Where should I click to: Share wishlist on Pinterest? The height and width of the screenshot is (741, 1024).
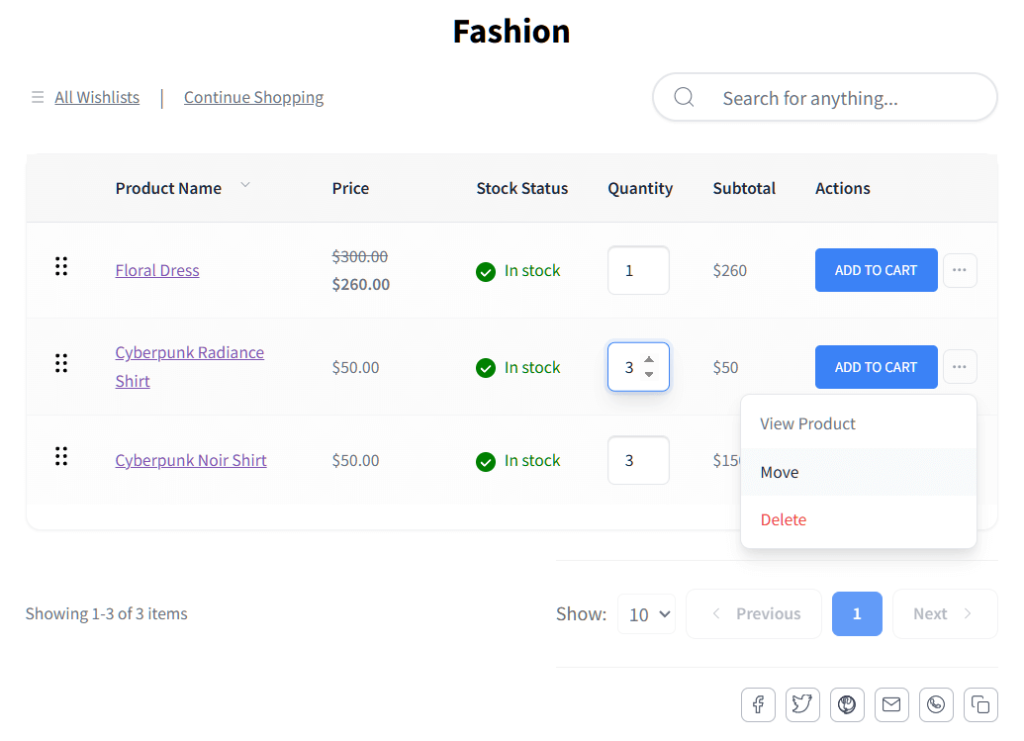(847, 704)
